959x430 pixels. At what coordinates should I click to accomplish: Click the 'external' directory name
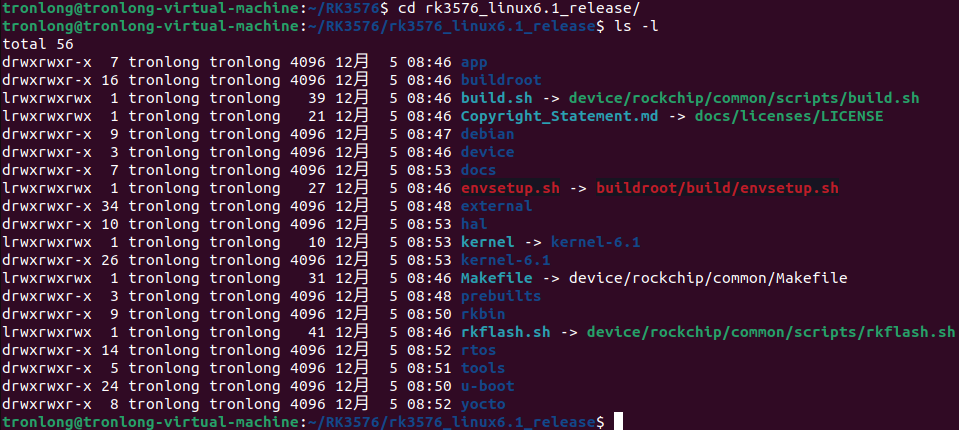tap(497, 206)
